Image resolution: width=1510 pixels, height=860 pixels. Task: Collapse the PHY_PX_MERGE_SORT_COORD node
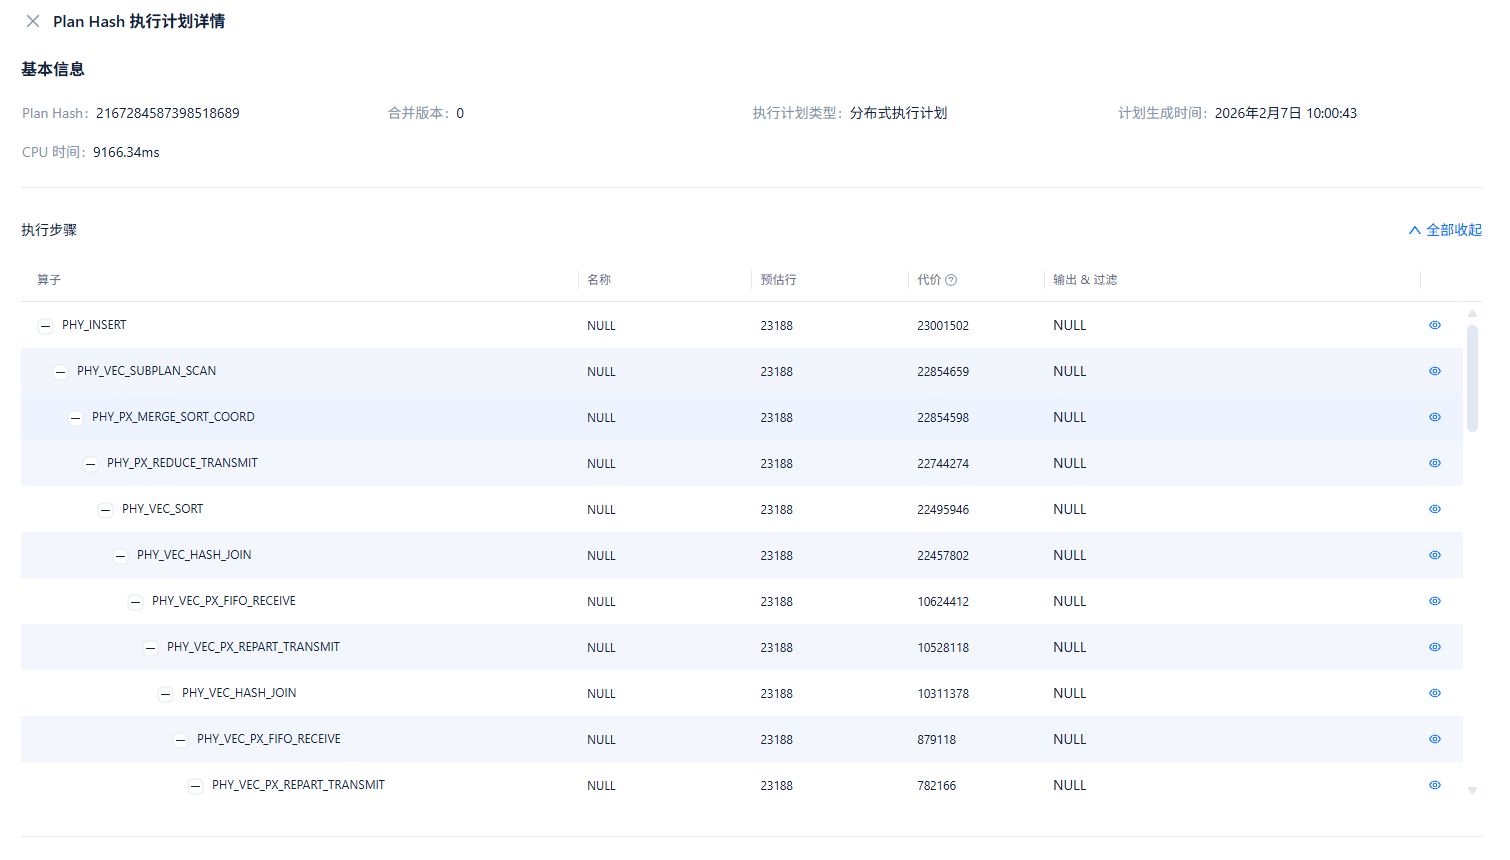click(x=75, y=418)
